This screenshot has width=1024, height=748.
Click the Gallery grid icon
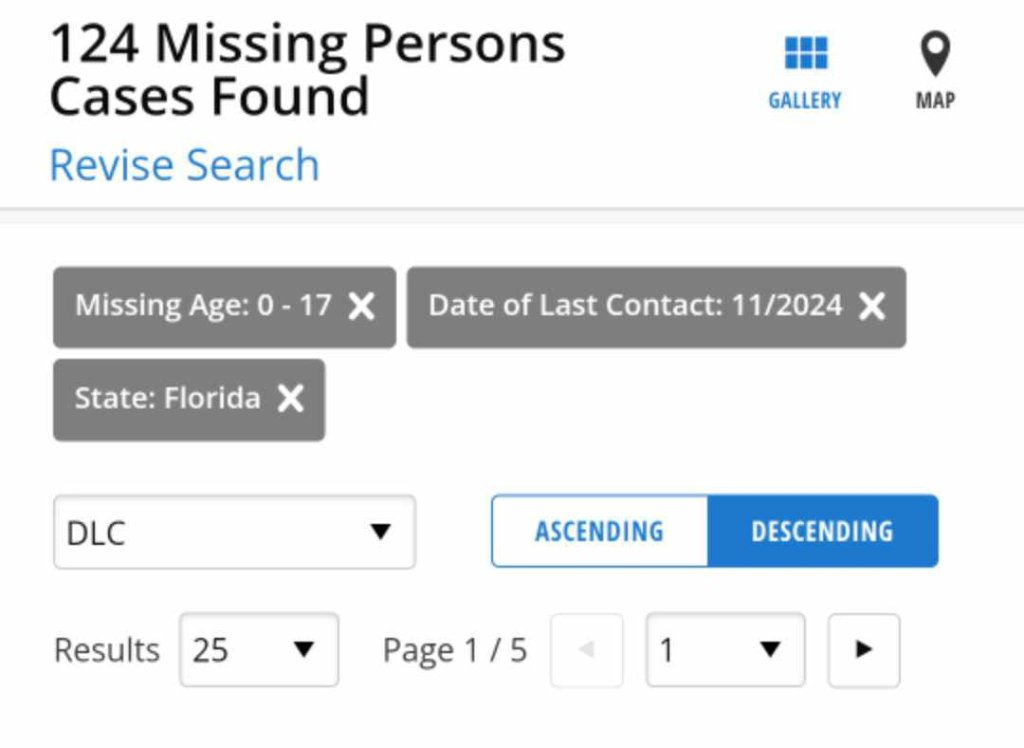coord(805,53)
